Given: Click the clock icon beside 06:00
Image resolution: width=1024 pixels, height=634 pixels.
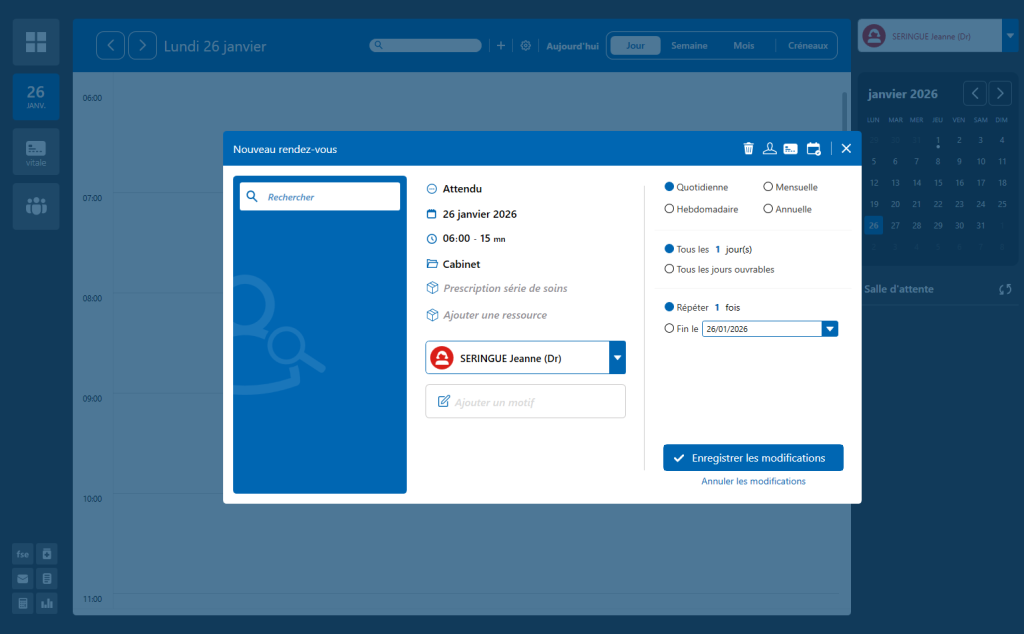Looking at the screenshot, I should 432,239.
